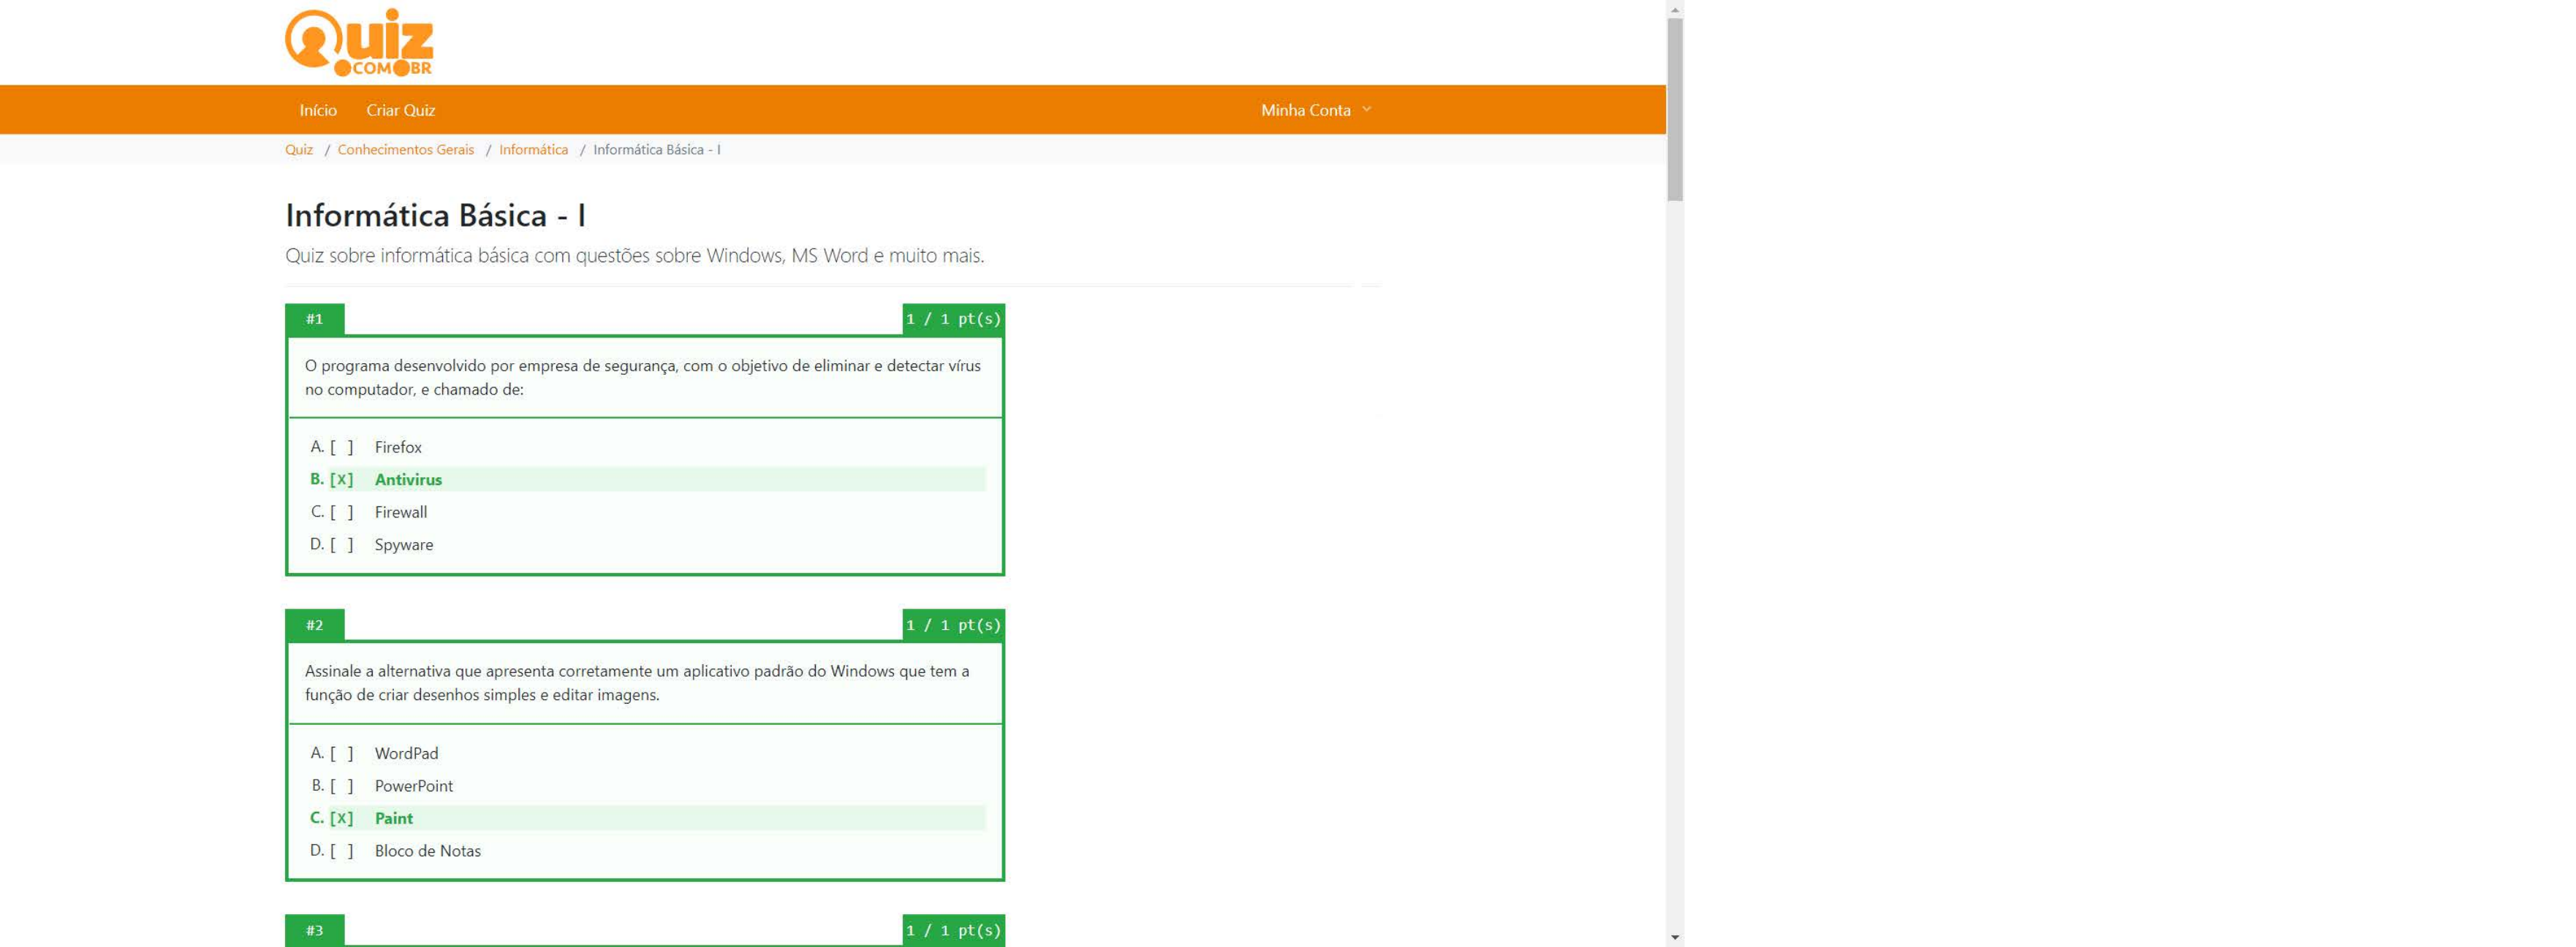The width and height of the screenshot is (2576, 947).
Task: Toggle the checked box for Paint
Action: pos(342,818)
